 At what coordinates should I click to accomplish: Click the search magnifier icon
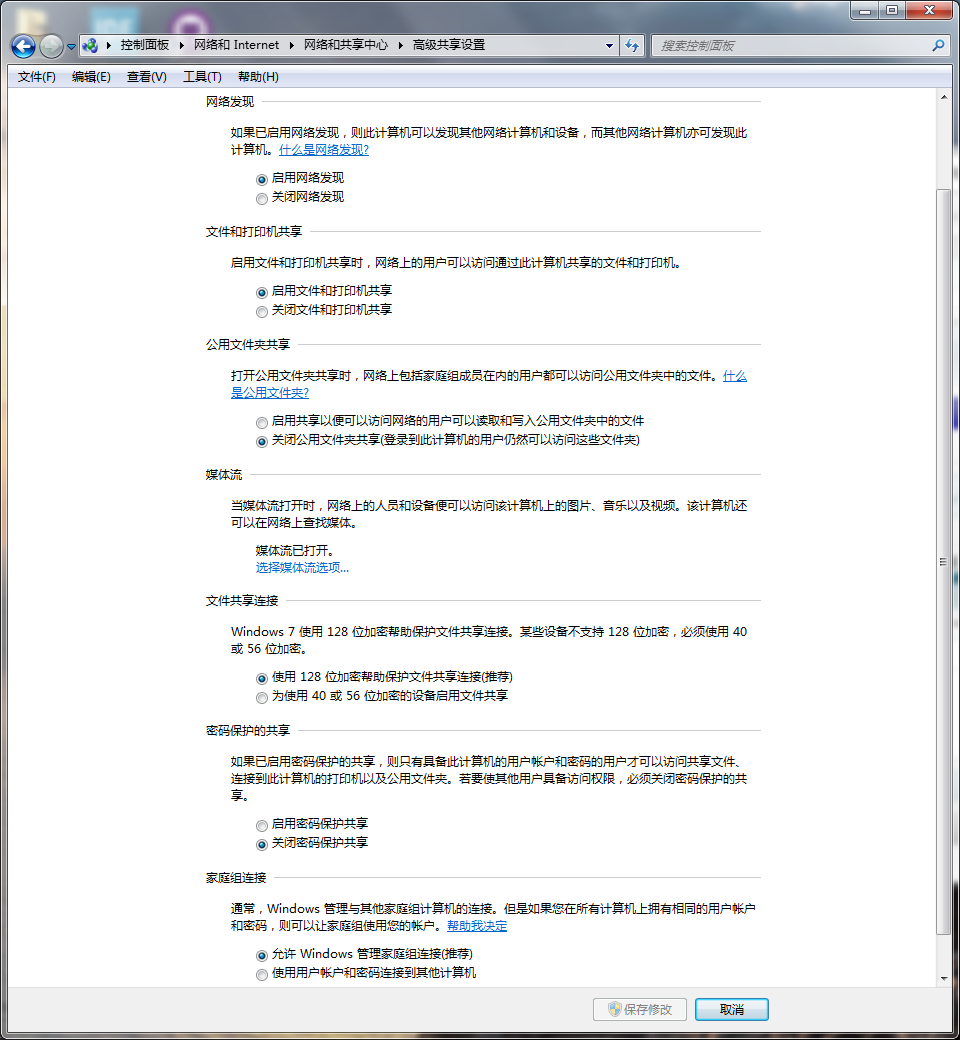pyautogui.click(x=938, y=46)
